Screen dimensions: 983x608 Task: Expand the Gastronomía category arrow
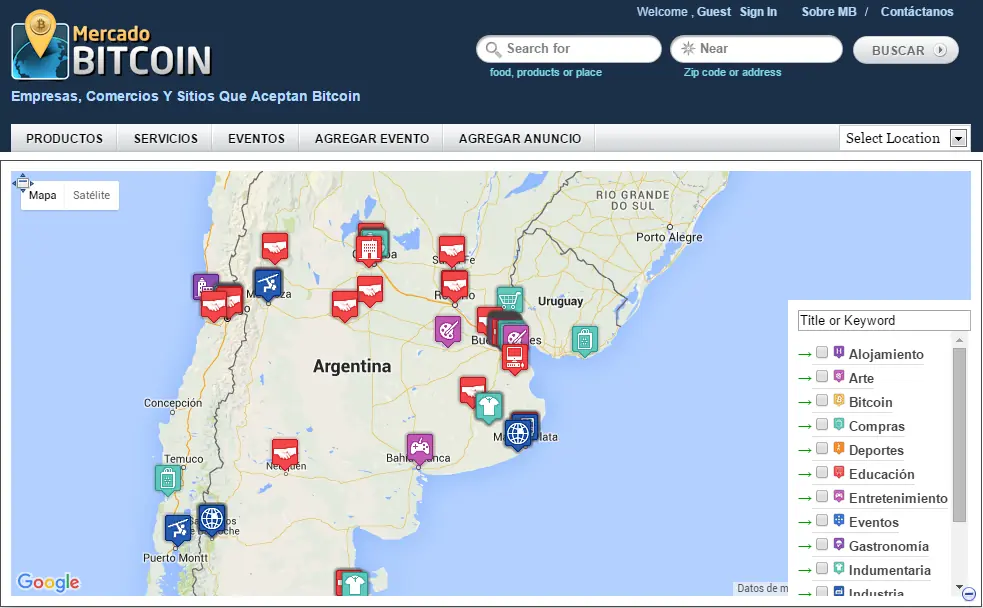tap(805, 547)
